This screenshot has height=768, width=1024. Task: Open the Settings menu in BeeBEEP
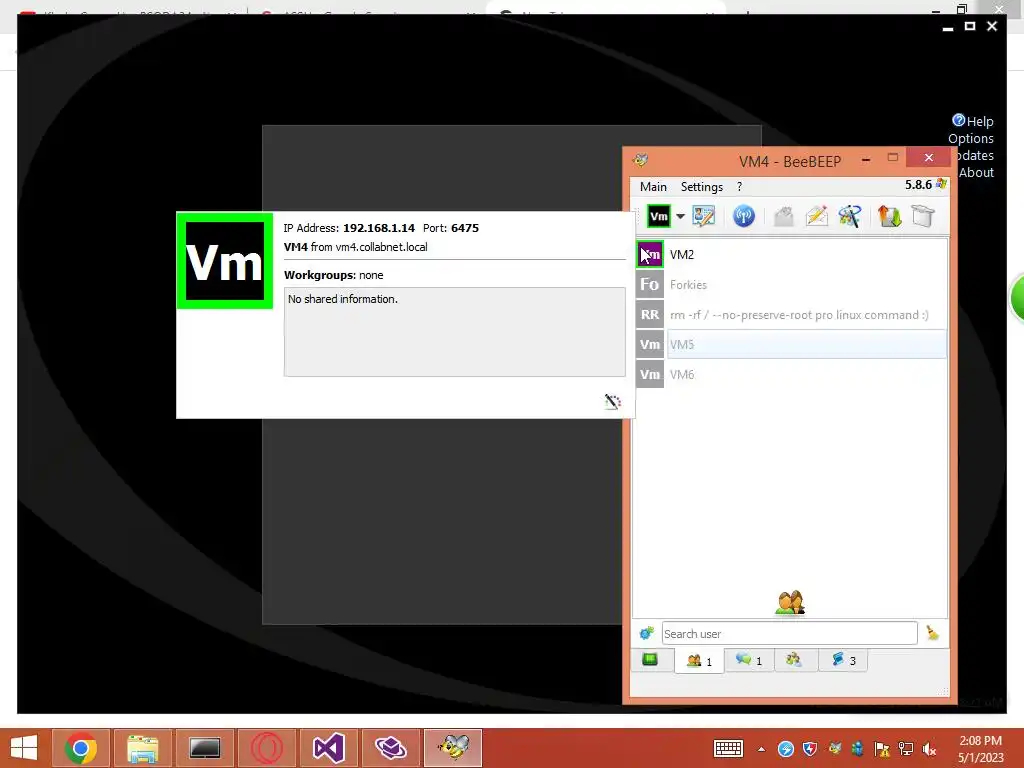pos(701,187)
